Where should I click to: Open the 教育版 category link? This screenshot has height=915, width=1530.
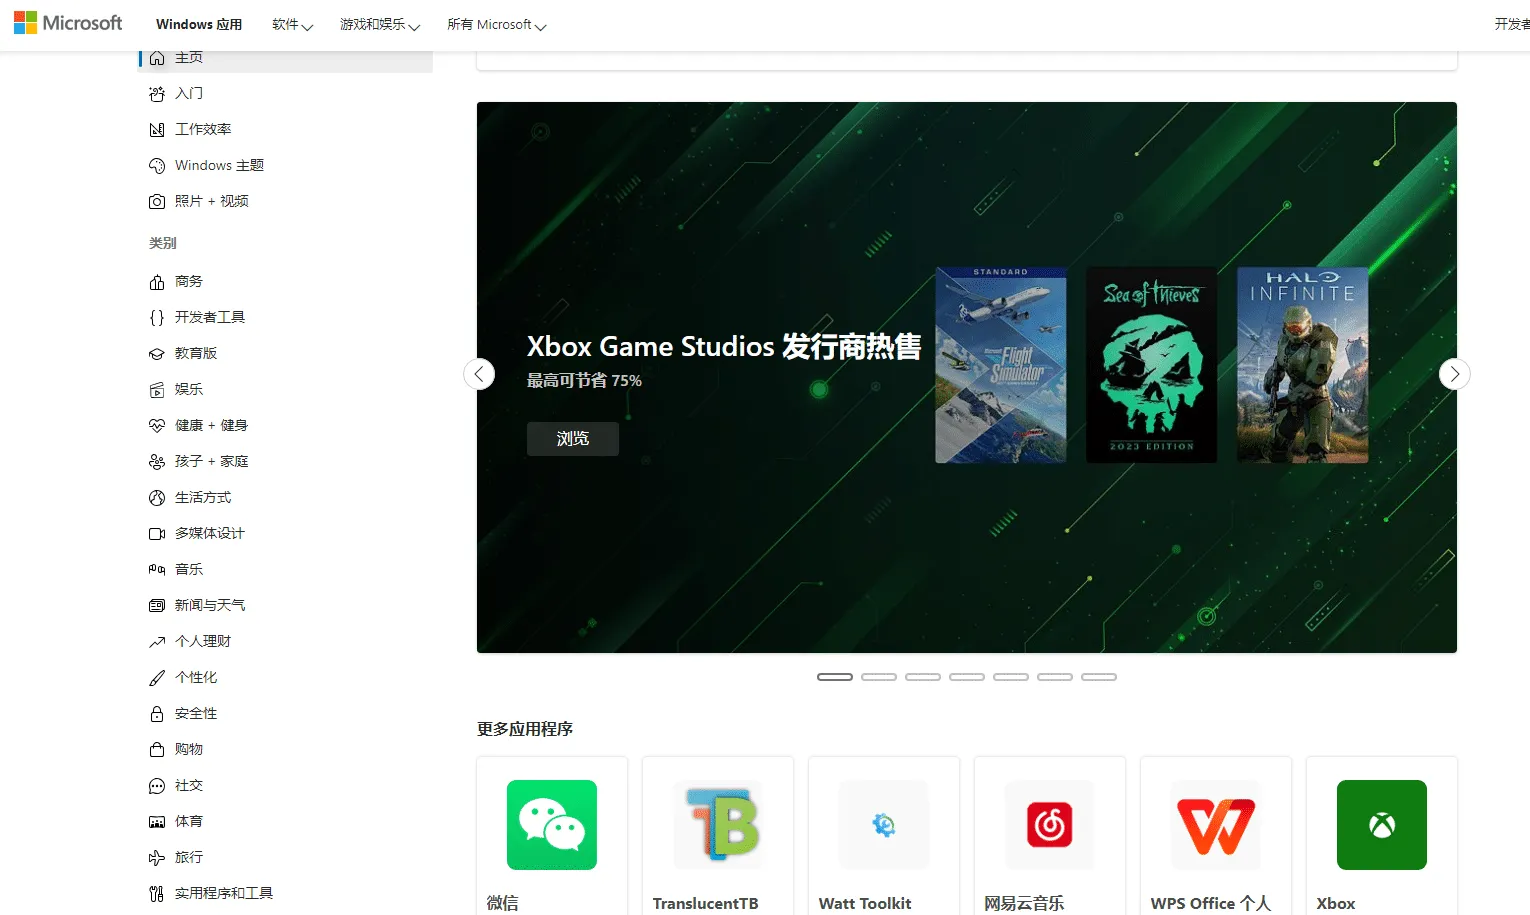(x=286, y=354)
